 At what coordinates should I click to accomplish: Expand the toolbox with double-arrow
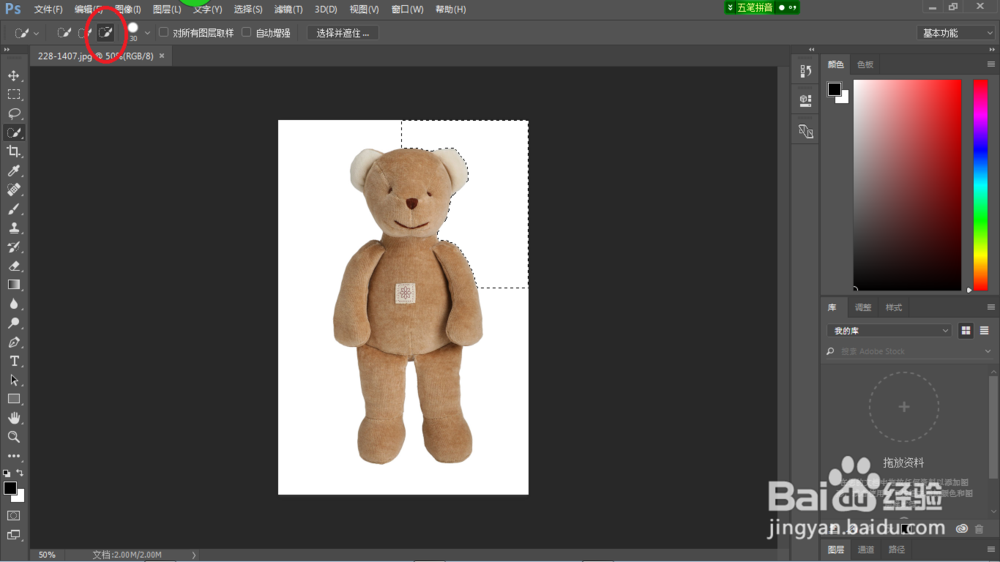[7, 49]
